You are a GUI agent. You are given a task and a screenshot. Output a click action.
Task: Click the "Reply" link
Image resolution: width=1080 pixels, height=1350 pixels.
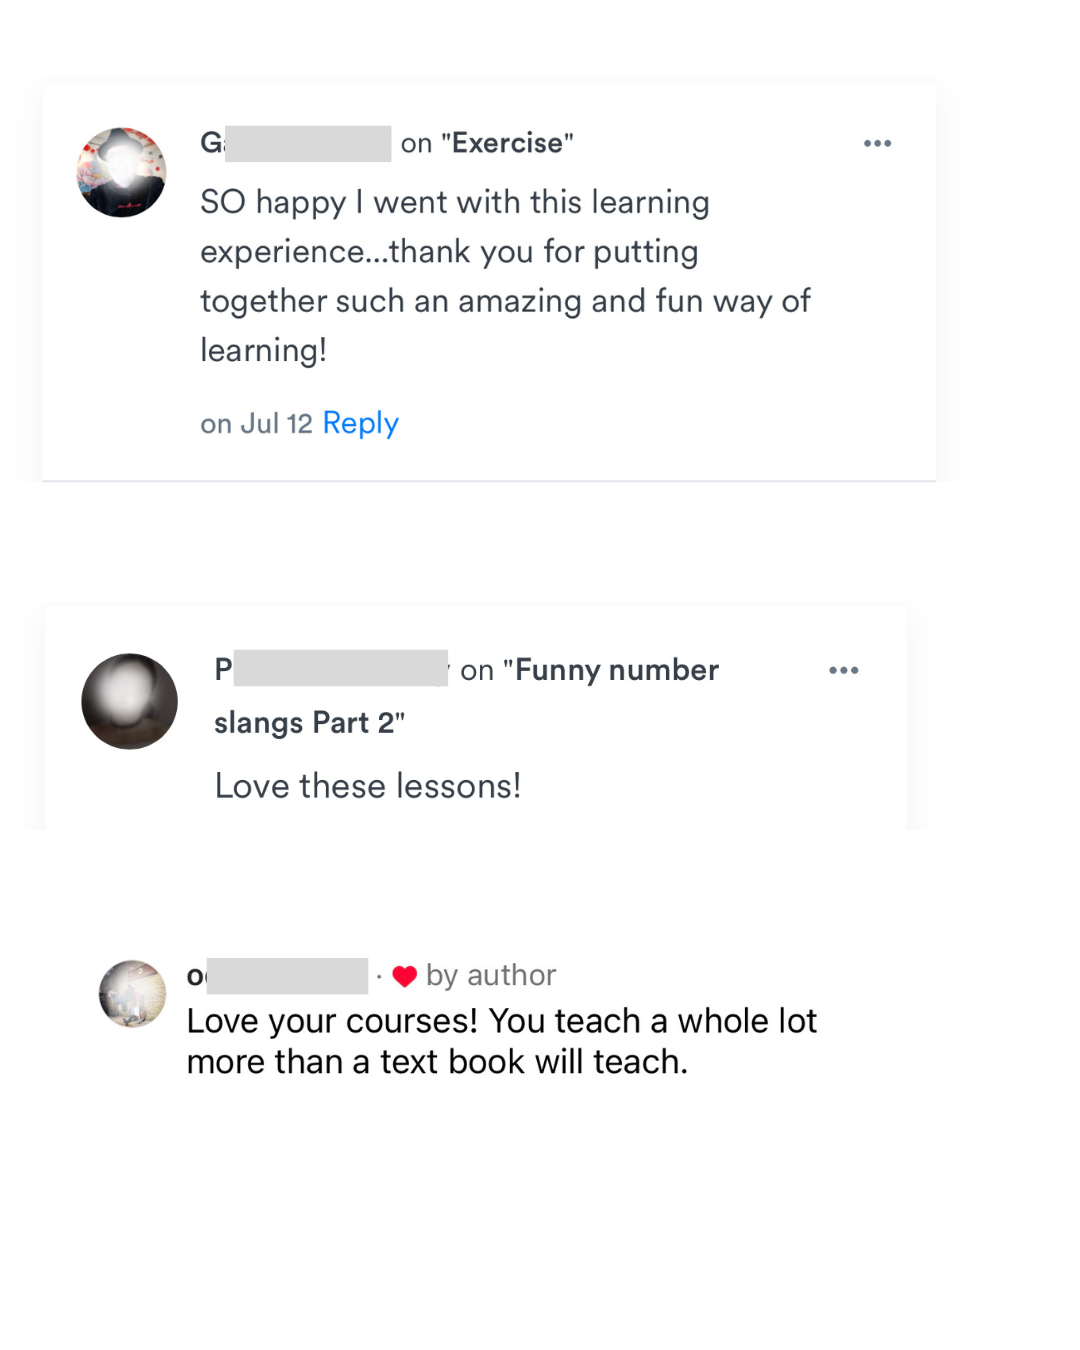click(360, 423)
